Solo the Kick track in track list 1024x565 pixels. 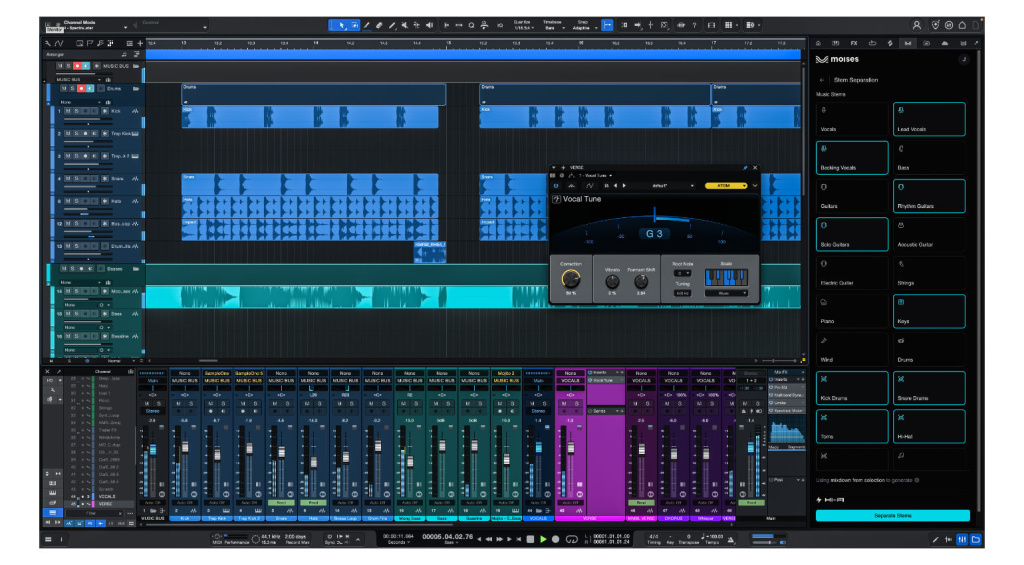(x=76, y=111)
